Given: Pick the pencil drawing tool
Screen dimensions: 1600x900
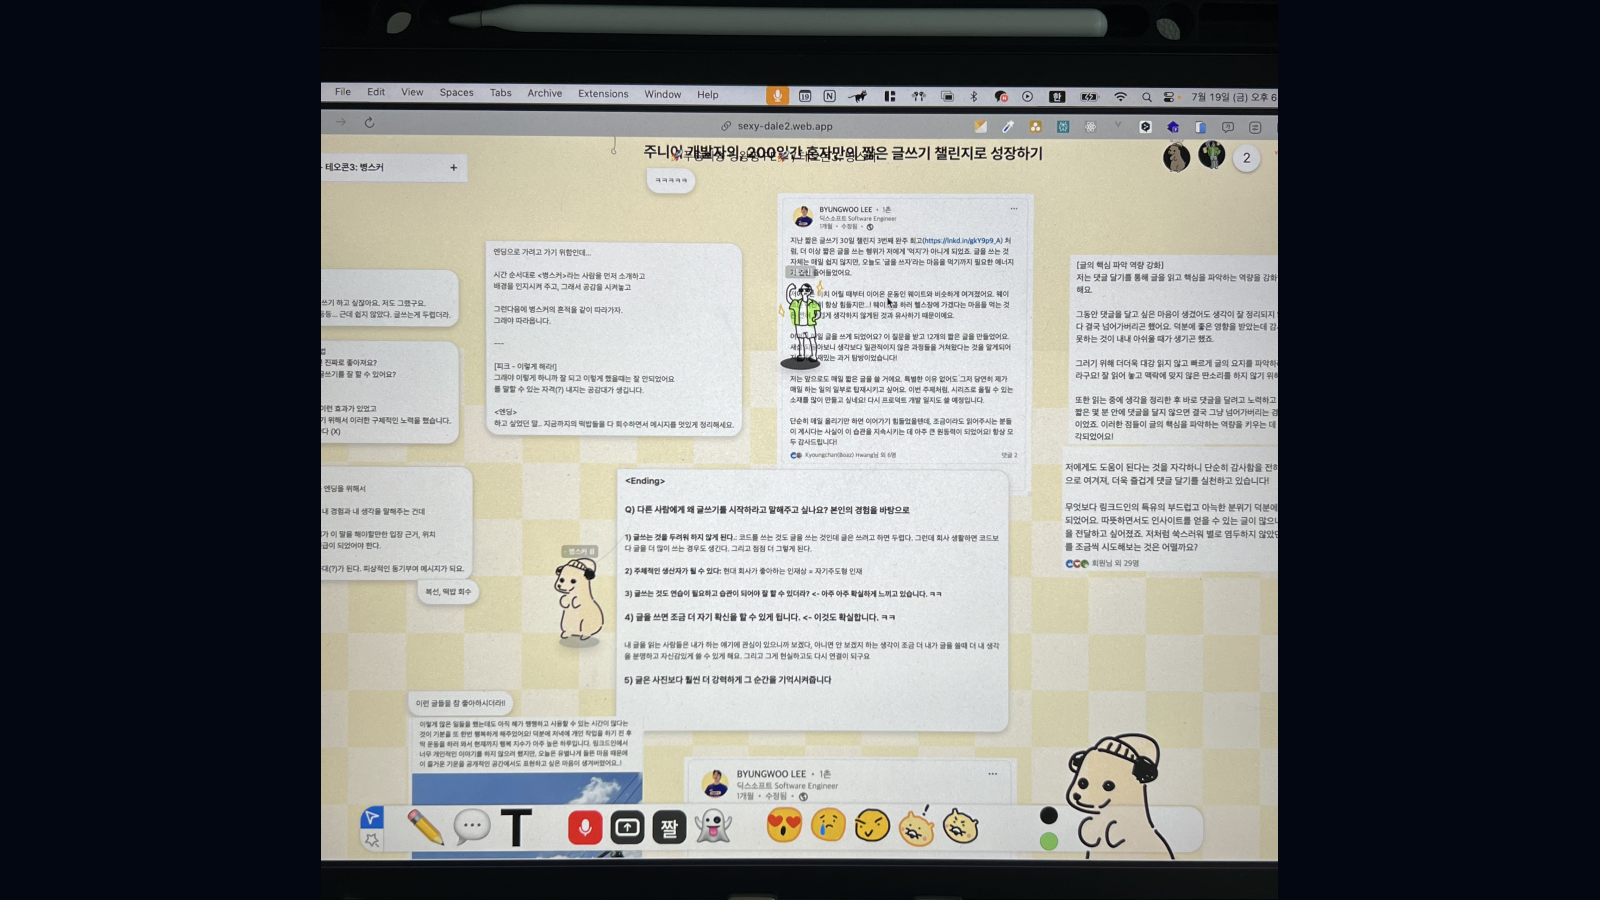Looking at the screenshot, I should 426,827.
